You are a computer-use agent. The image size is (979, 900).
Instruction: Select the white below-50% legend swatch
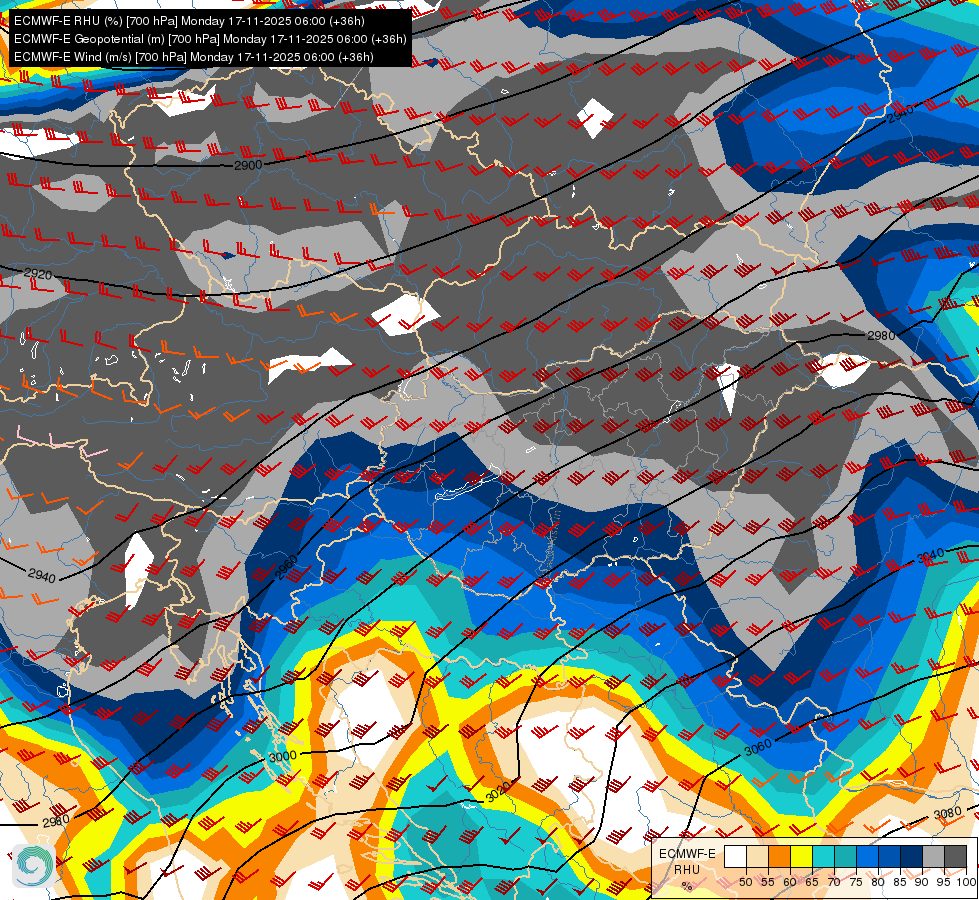(735, 856)
